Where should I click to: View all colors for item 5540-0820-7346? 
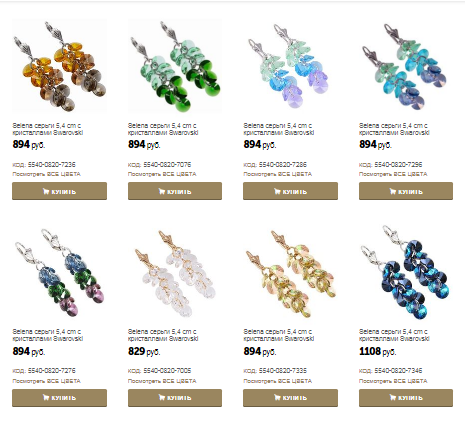coord(393,381)
